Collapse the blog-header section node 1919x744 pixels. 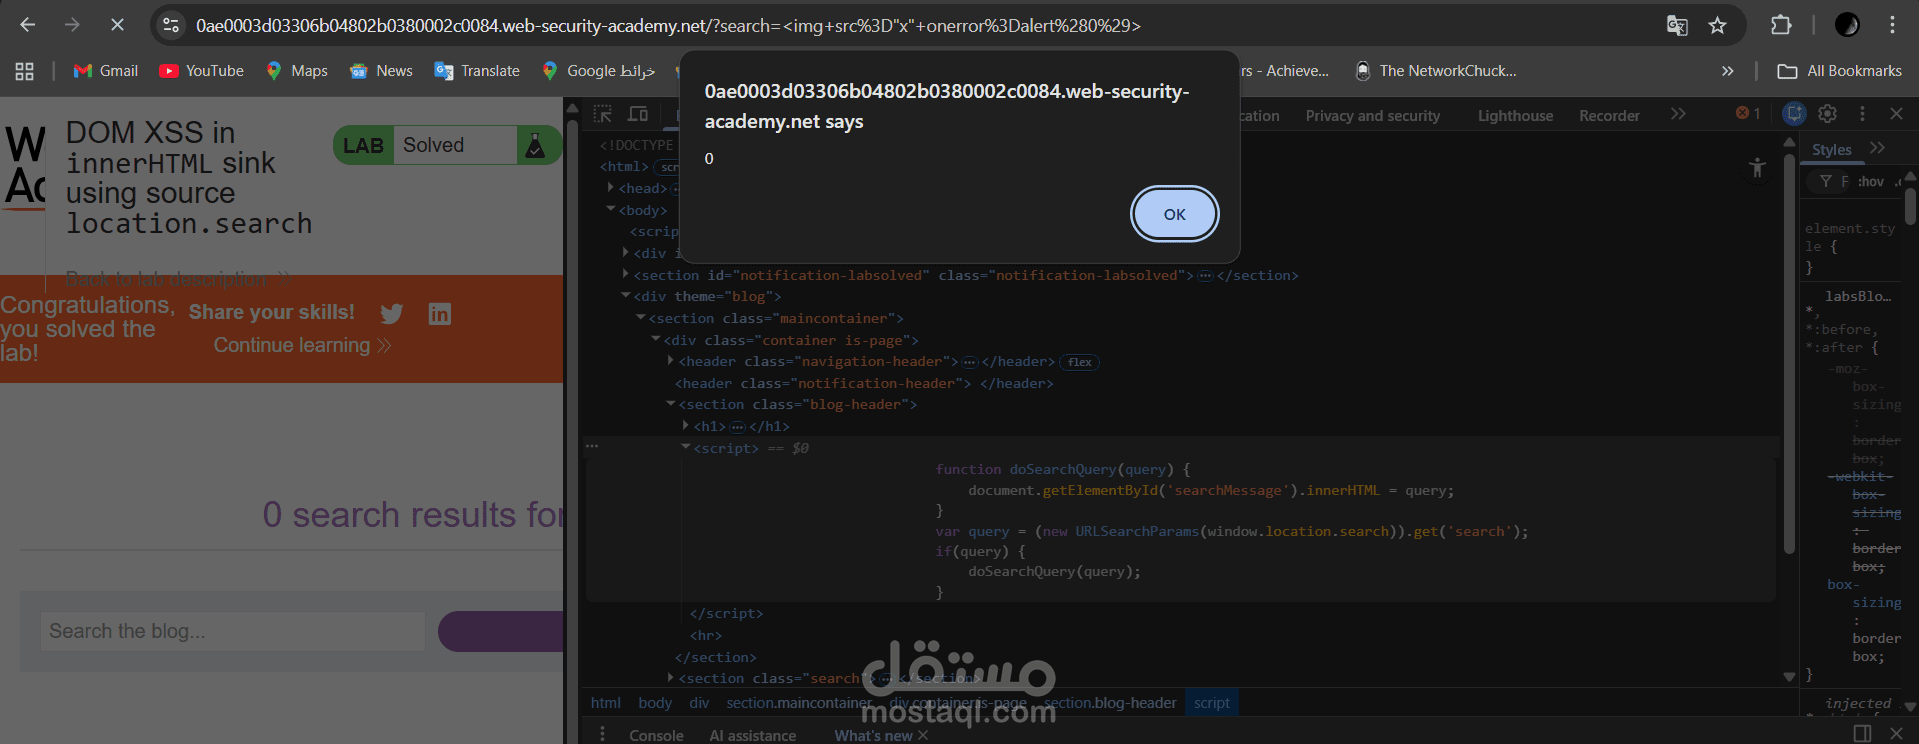point(671,403)
